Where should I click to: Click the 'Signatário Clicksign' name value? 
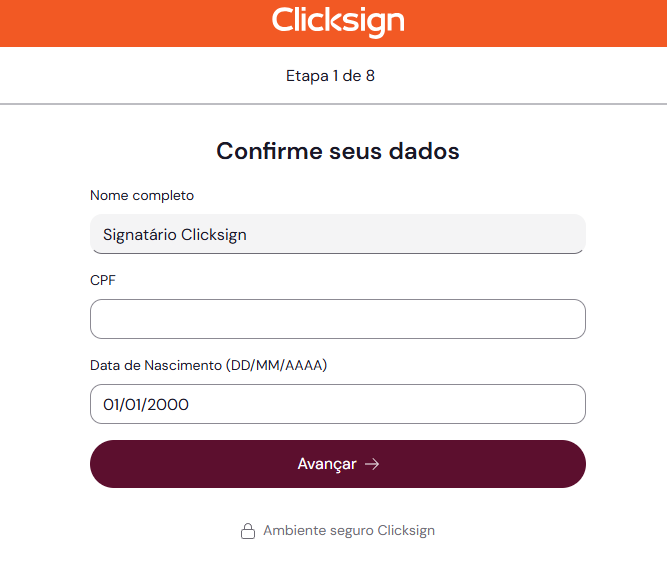(x=175, y=235)
